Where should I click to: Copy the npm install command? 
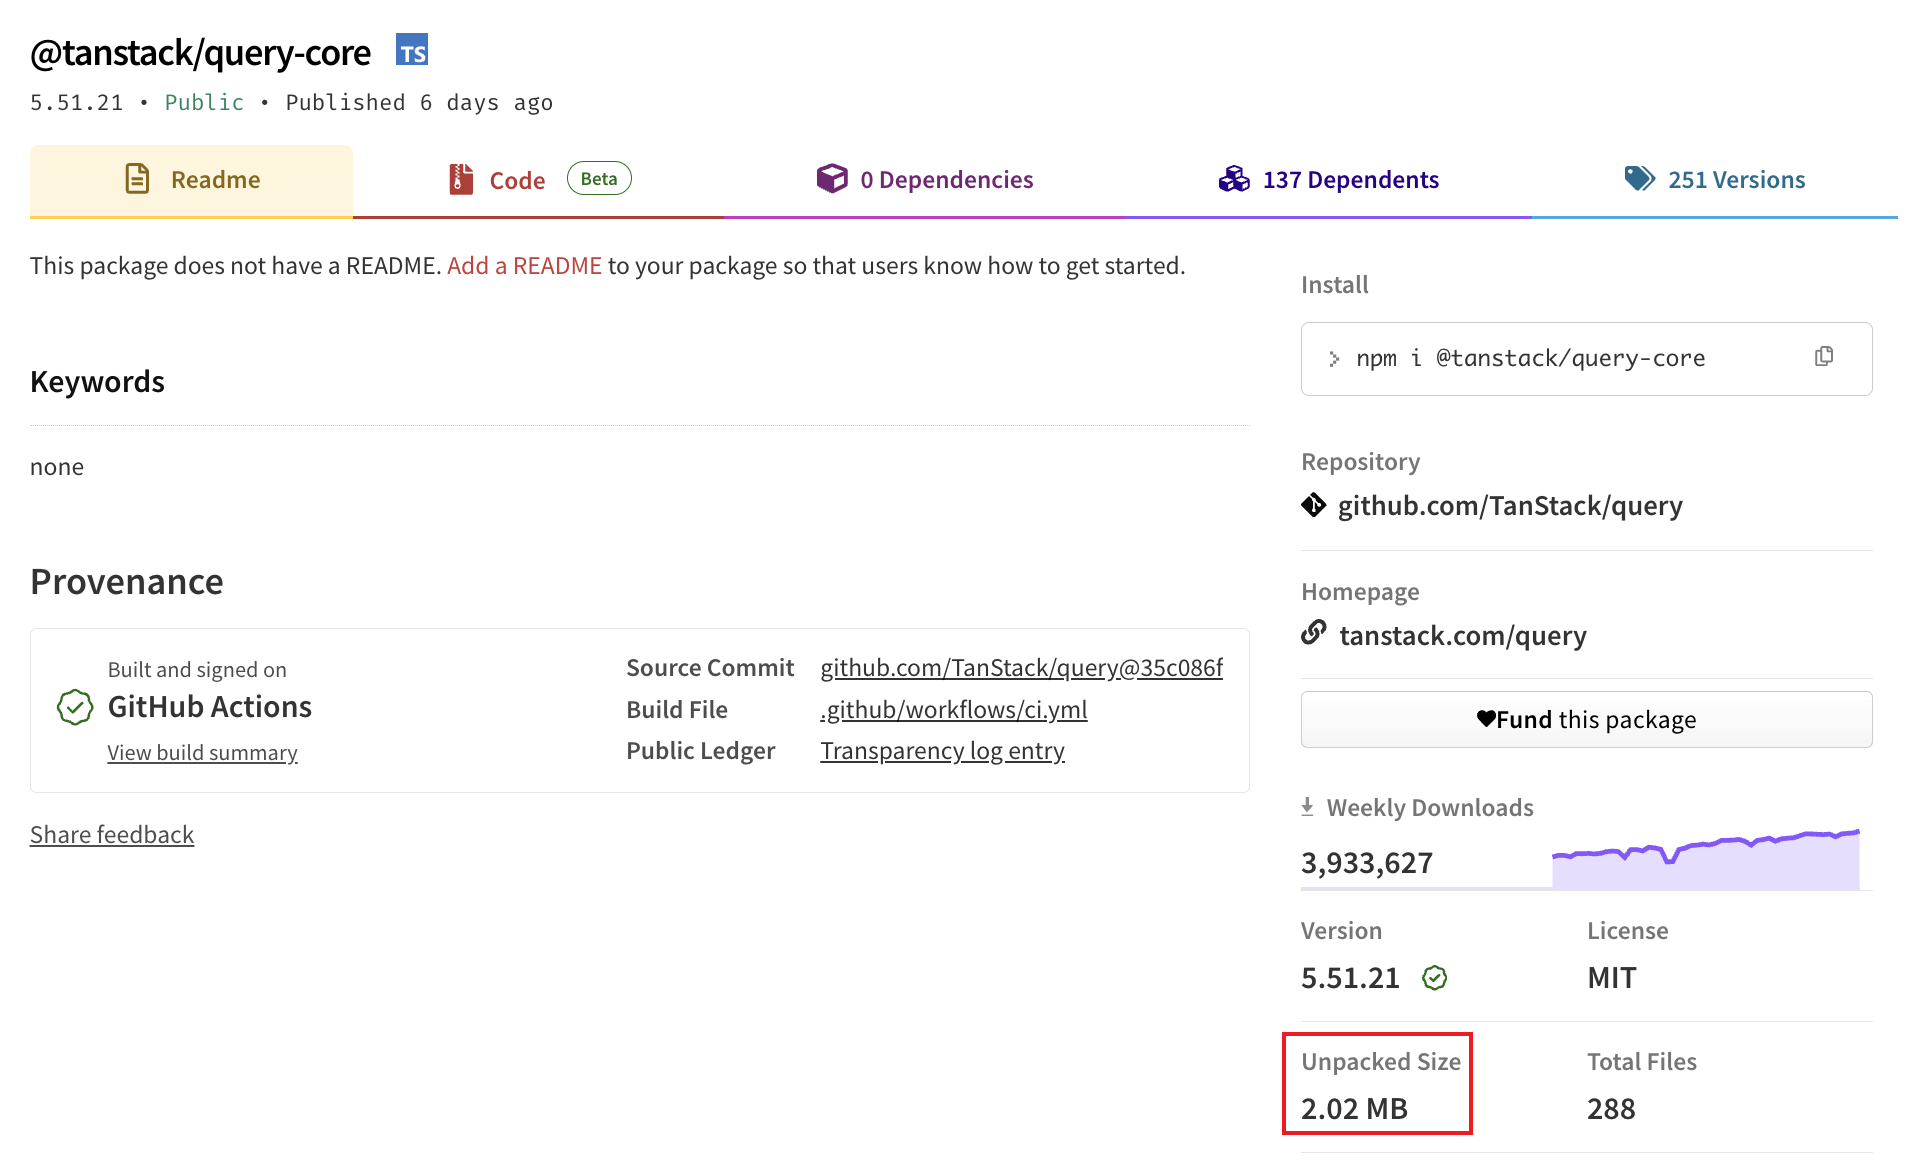point(1823,357)
